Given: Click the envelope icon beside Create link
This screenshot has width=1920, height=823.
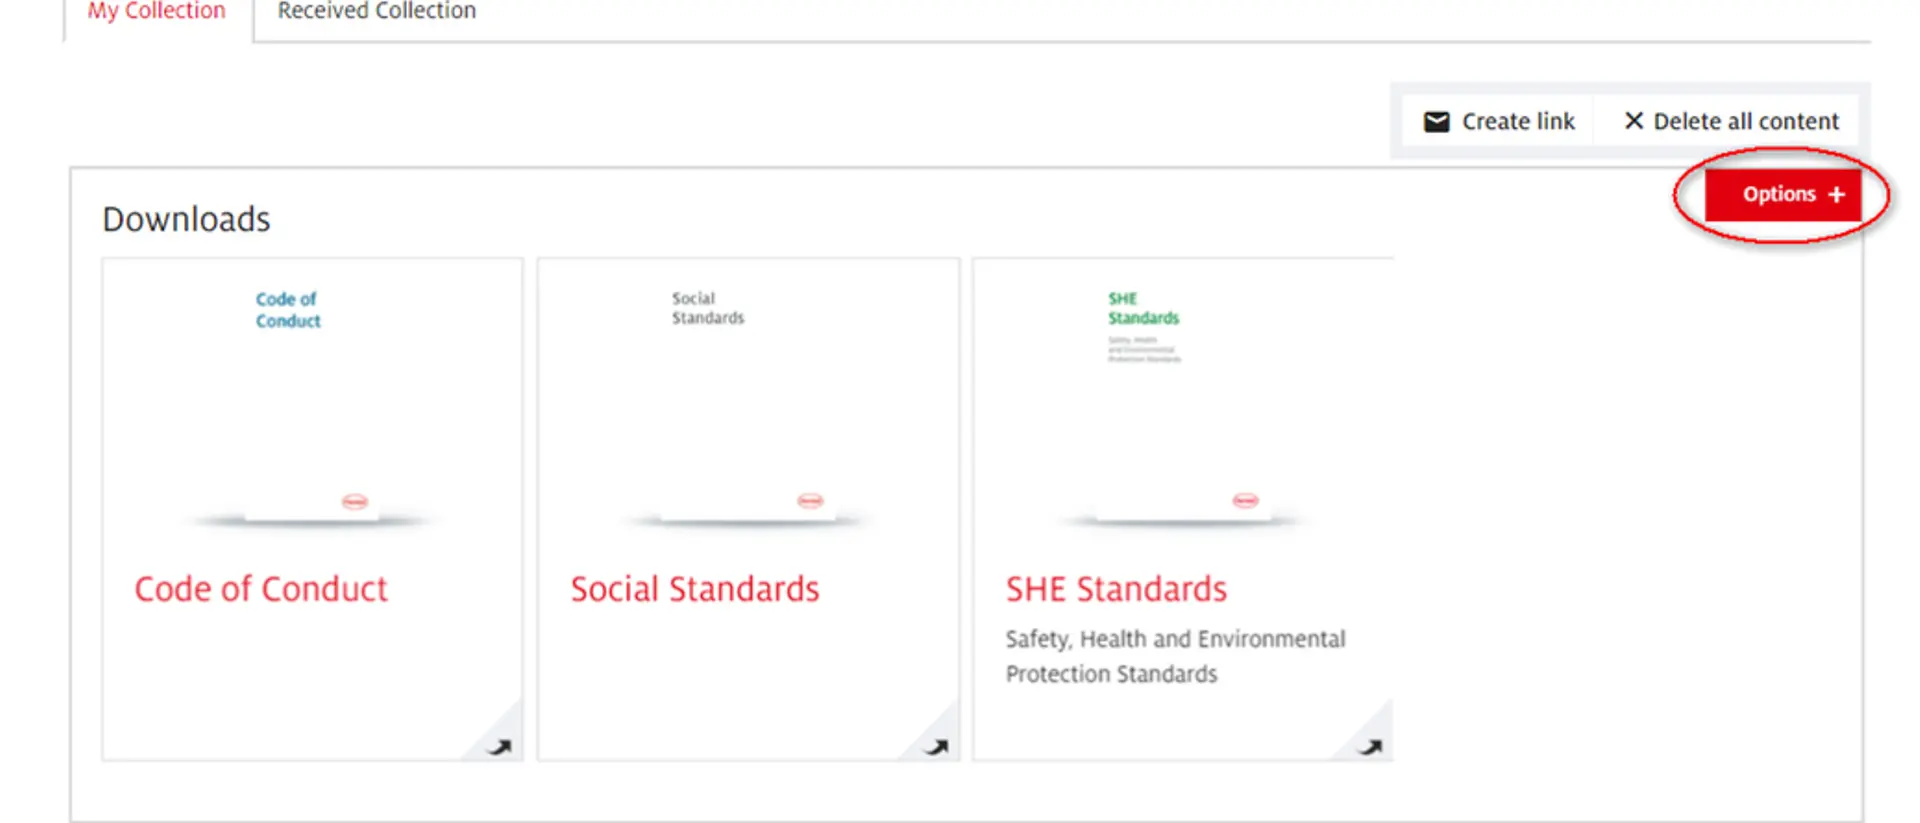Looking at the screenshot, I should (1436, 122).
